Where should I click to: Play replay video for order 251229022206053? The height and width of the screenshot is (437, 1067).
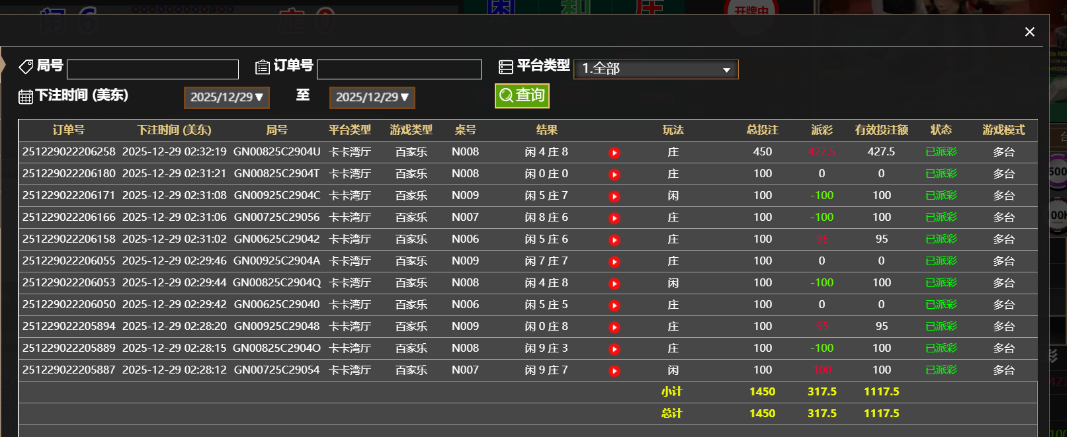tap(614, 283)
